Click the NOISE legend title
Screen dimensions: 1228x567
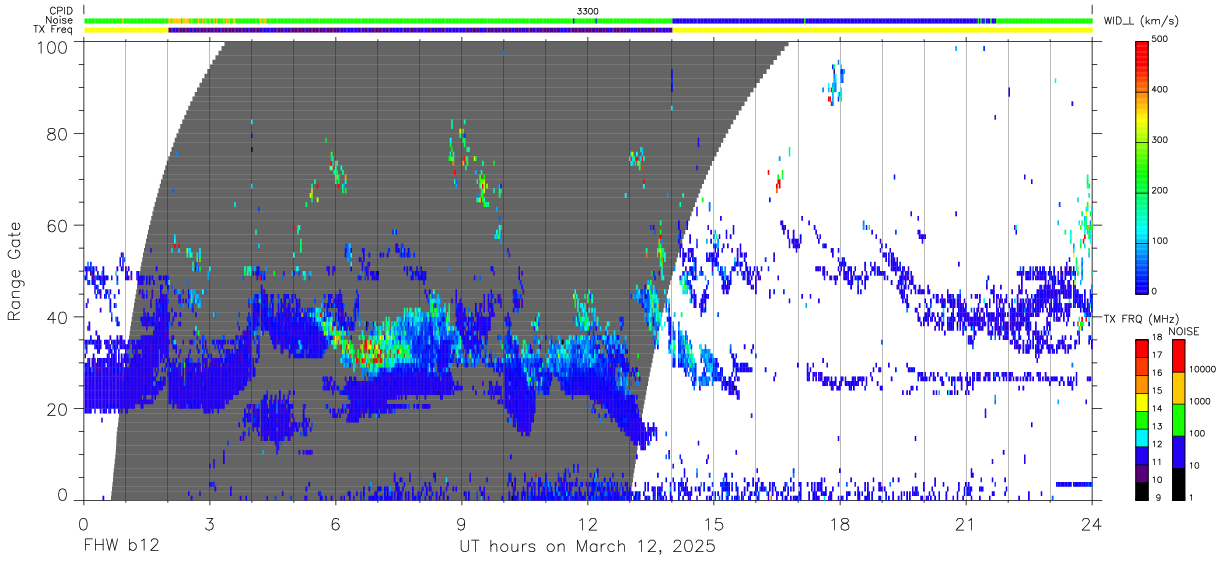point(1183,330)
